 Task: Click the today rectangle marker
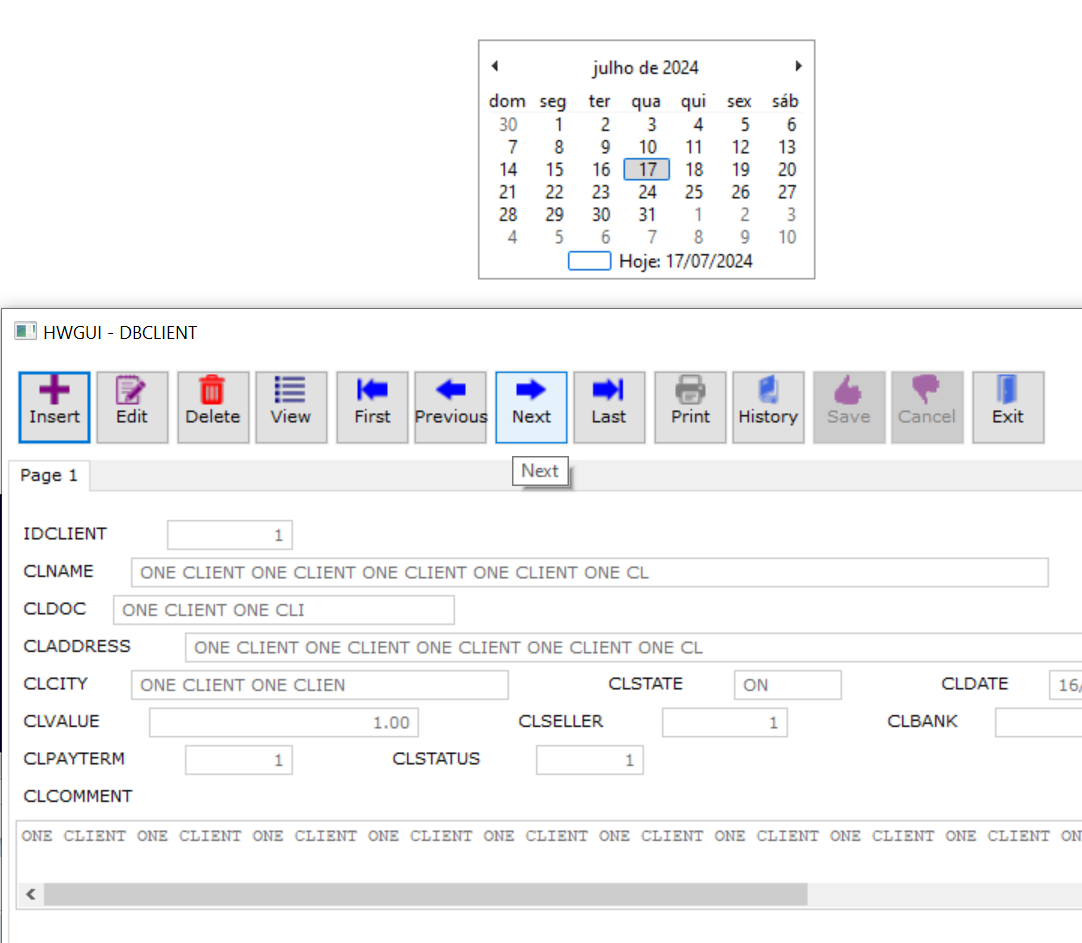589,261
